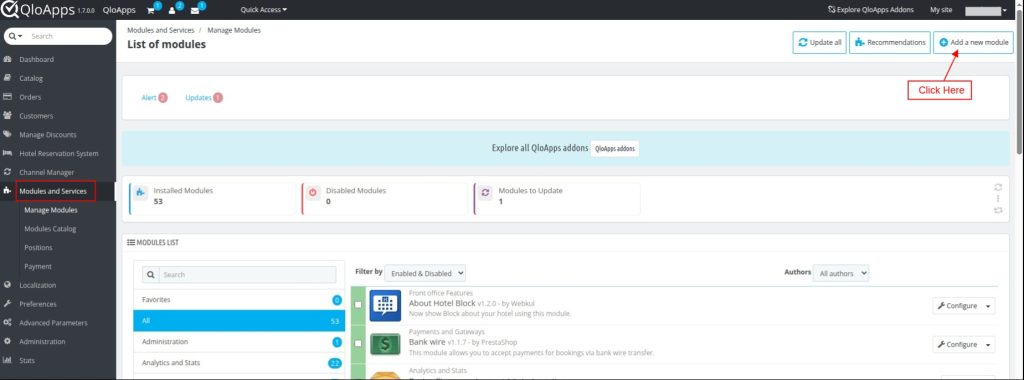Click the Bank wire module icon

click(x=385, y=344)
